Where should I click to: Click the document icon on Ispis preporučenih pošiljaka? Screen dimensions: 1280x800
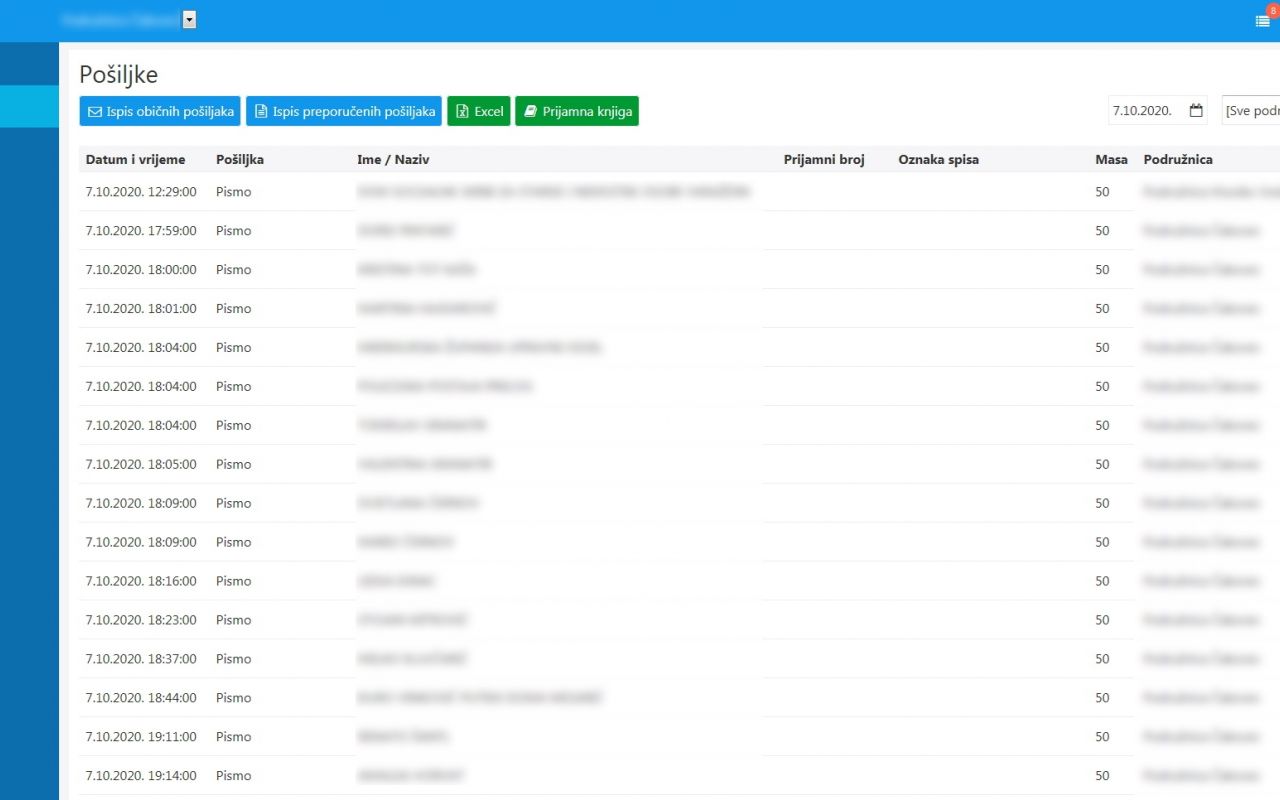(x=261, y=112)
